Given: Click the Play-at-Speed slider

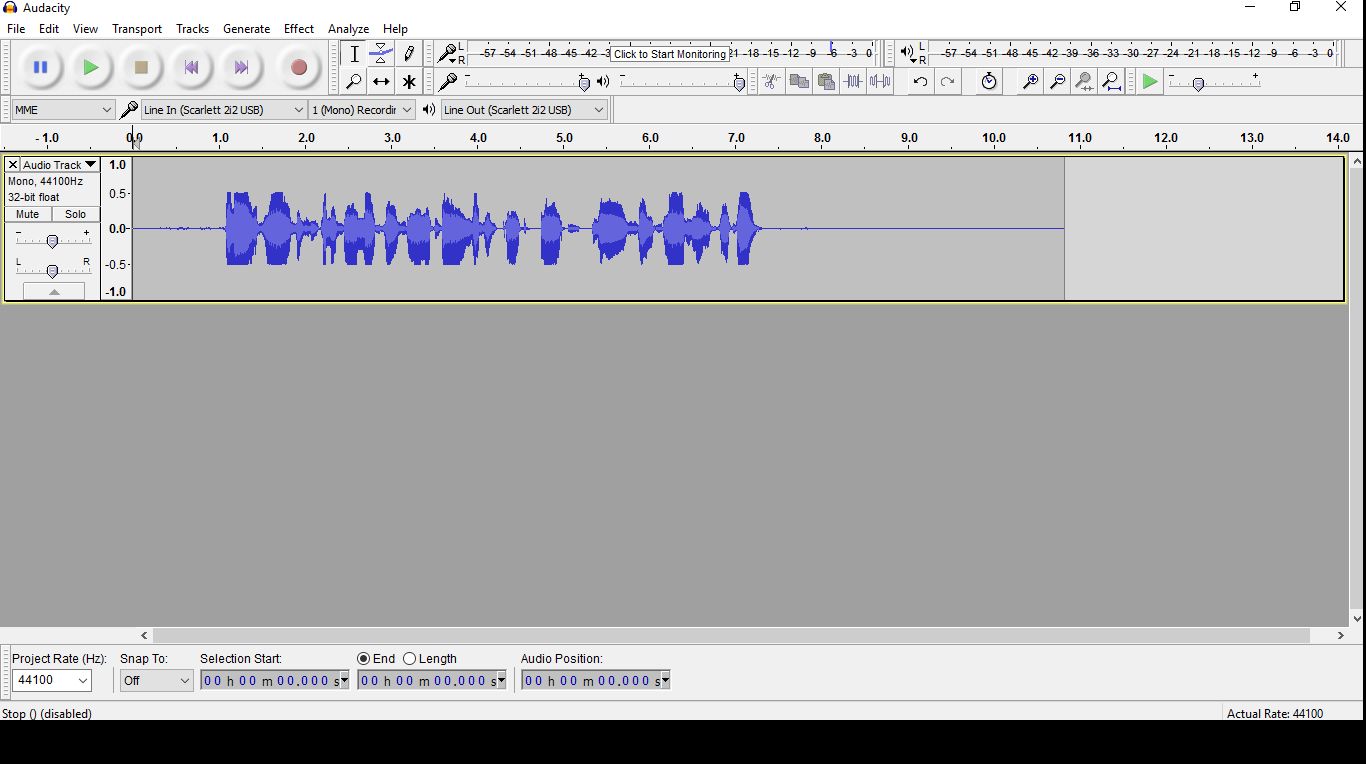Looking at the screenshot, I should click(1214, 82).
